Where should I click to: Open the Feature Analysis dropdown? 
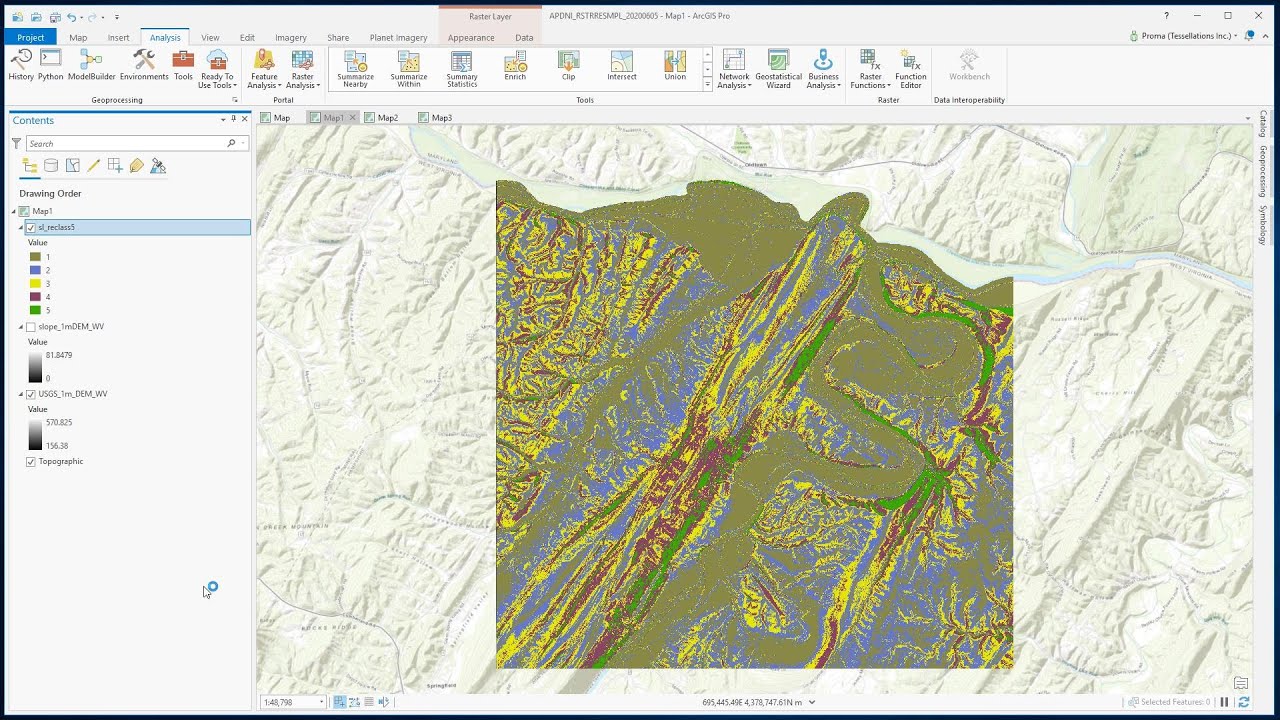[x=265, y=69]
